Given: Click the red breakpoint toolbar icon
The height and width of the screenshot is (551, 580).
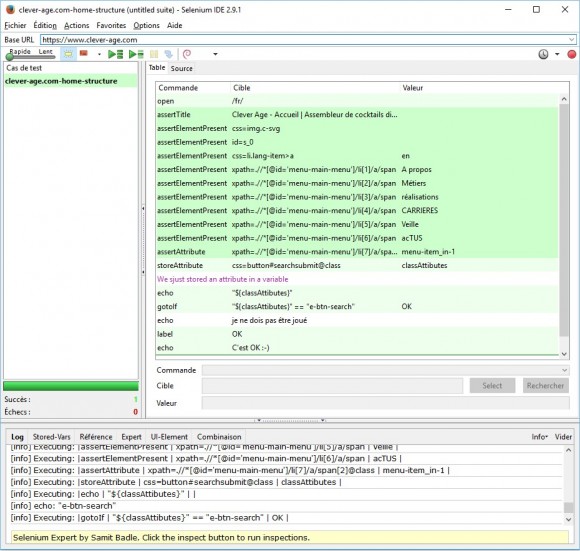Looking at the screenshot, I should click(x=84, y=54).
